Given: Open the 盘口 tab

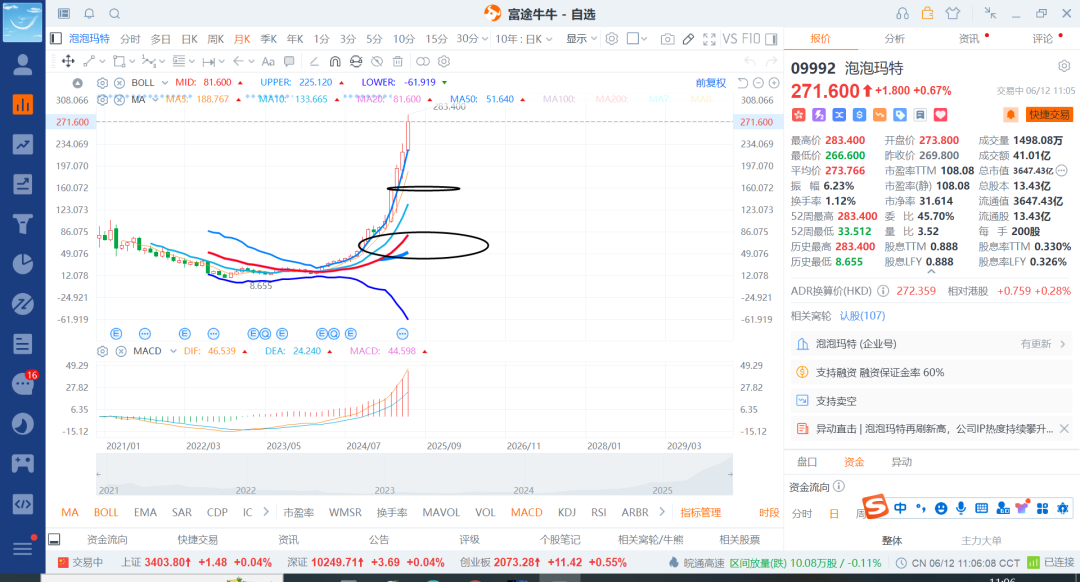Looking at the screenshot, I should (807, 461).
